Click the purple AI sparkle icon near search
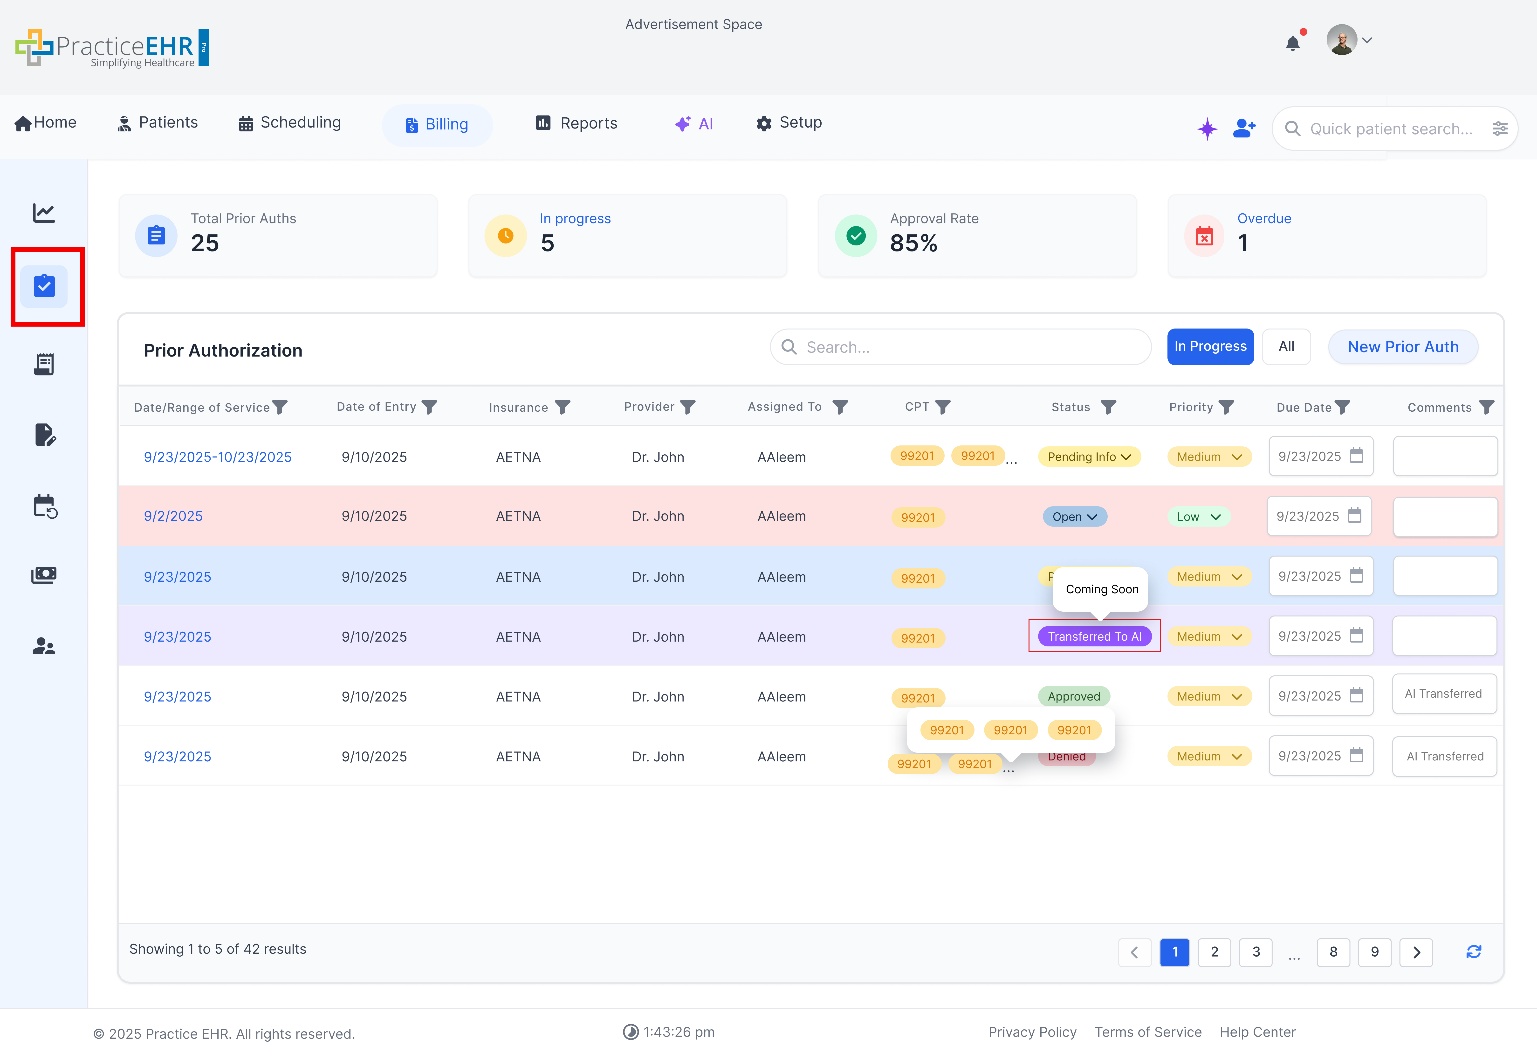The width and height of the screenshot is (1537, 1059). (x=1207, y=129)
